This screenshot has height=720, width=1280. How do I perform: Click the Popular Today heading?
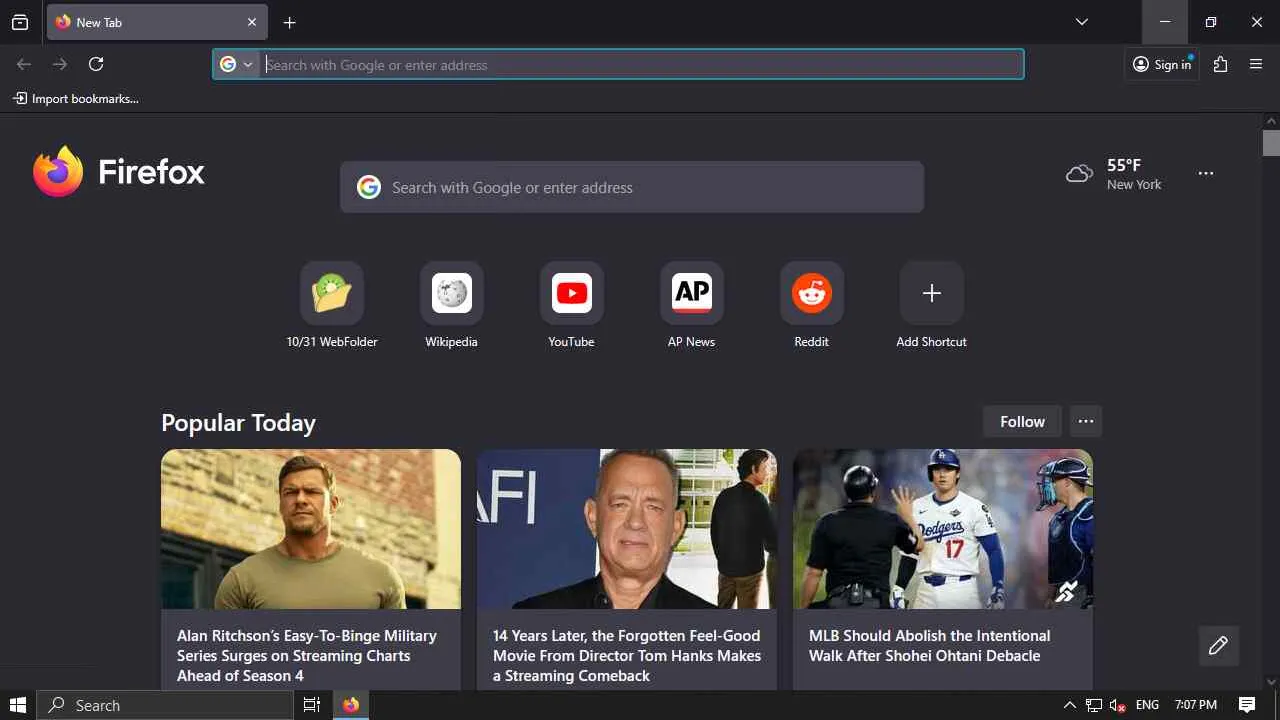(238, 423)
